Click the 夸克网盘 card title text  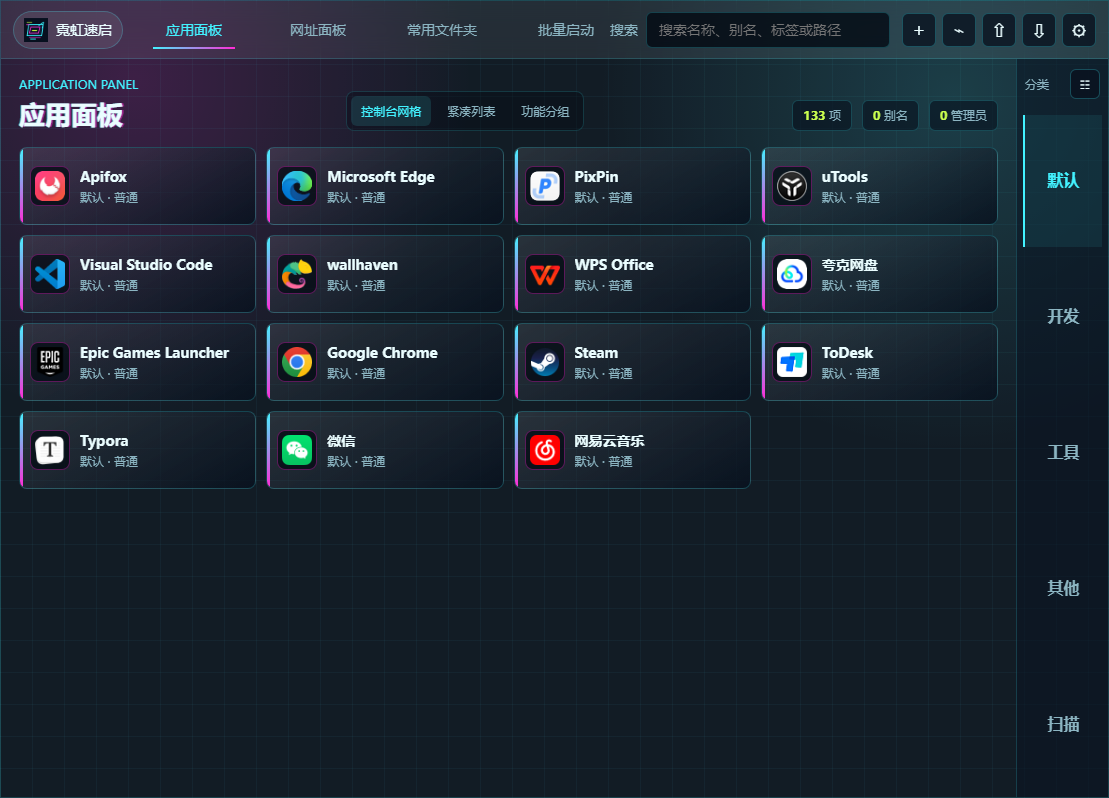[x=849, y=265]
